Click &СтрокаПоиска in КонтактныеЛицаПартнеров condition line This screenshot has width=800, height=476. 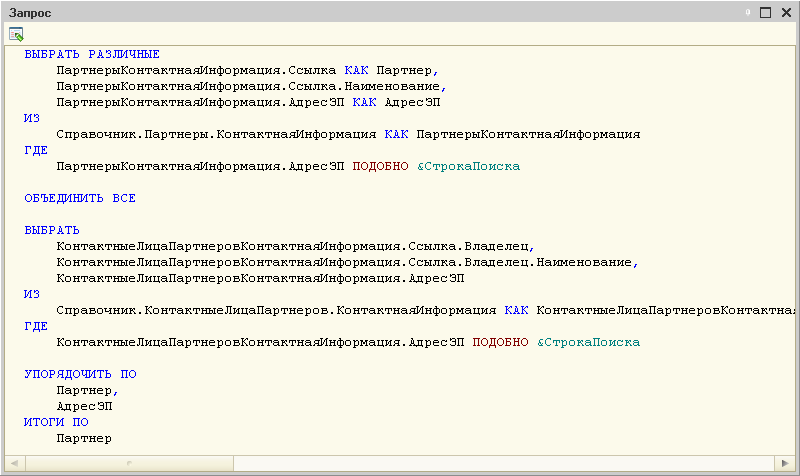click(589, 342)
